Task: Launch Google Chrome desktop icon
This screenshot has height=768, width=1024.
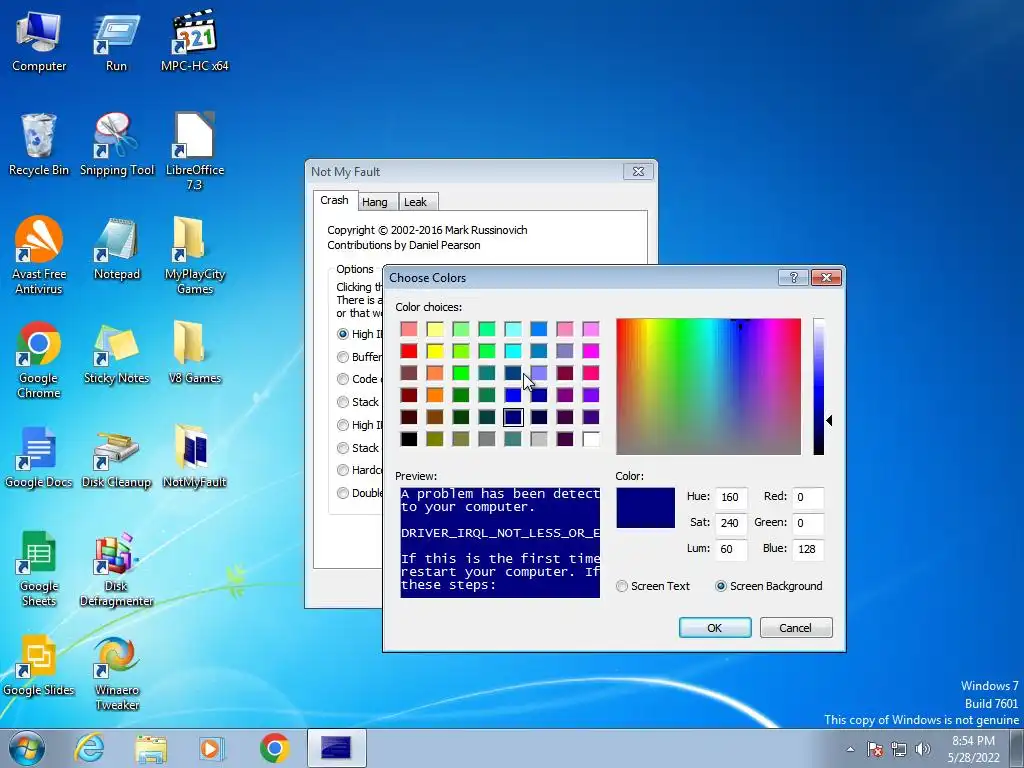Action: (39, 360)
